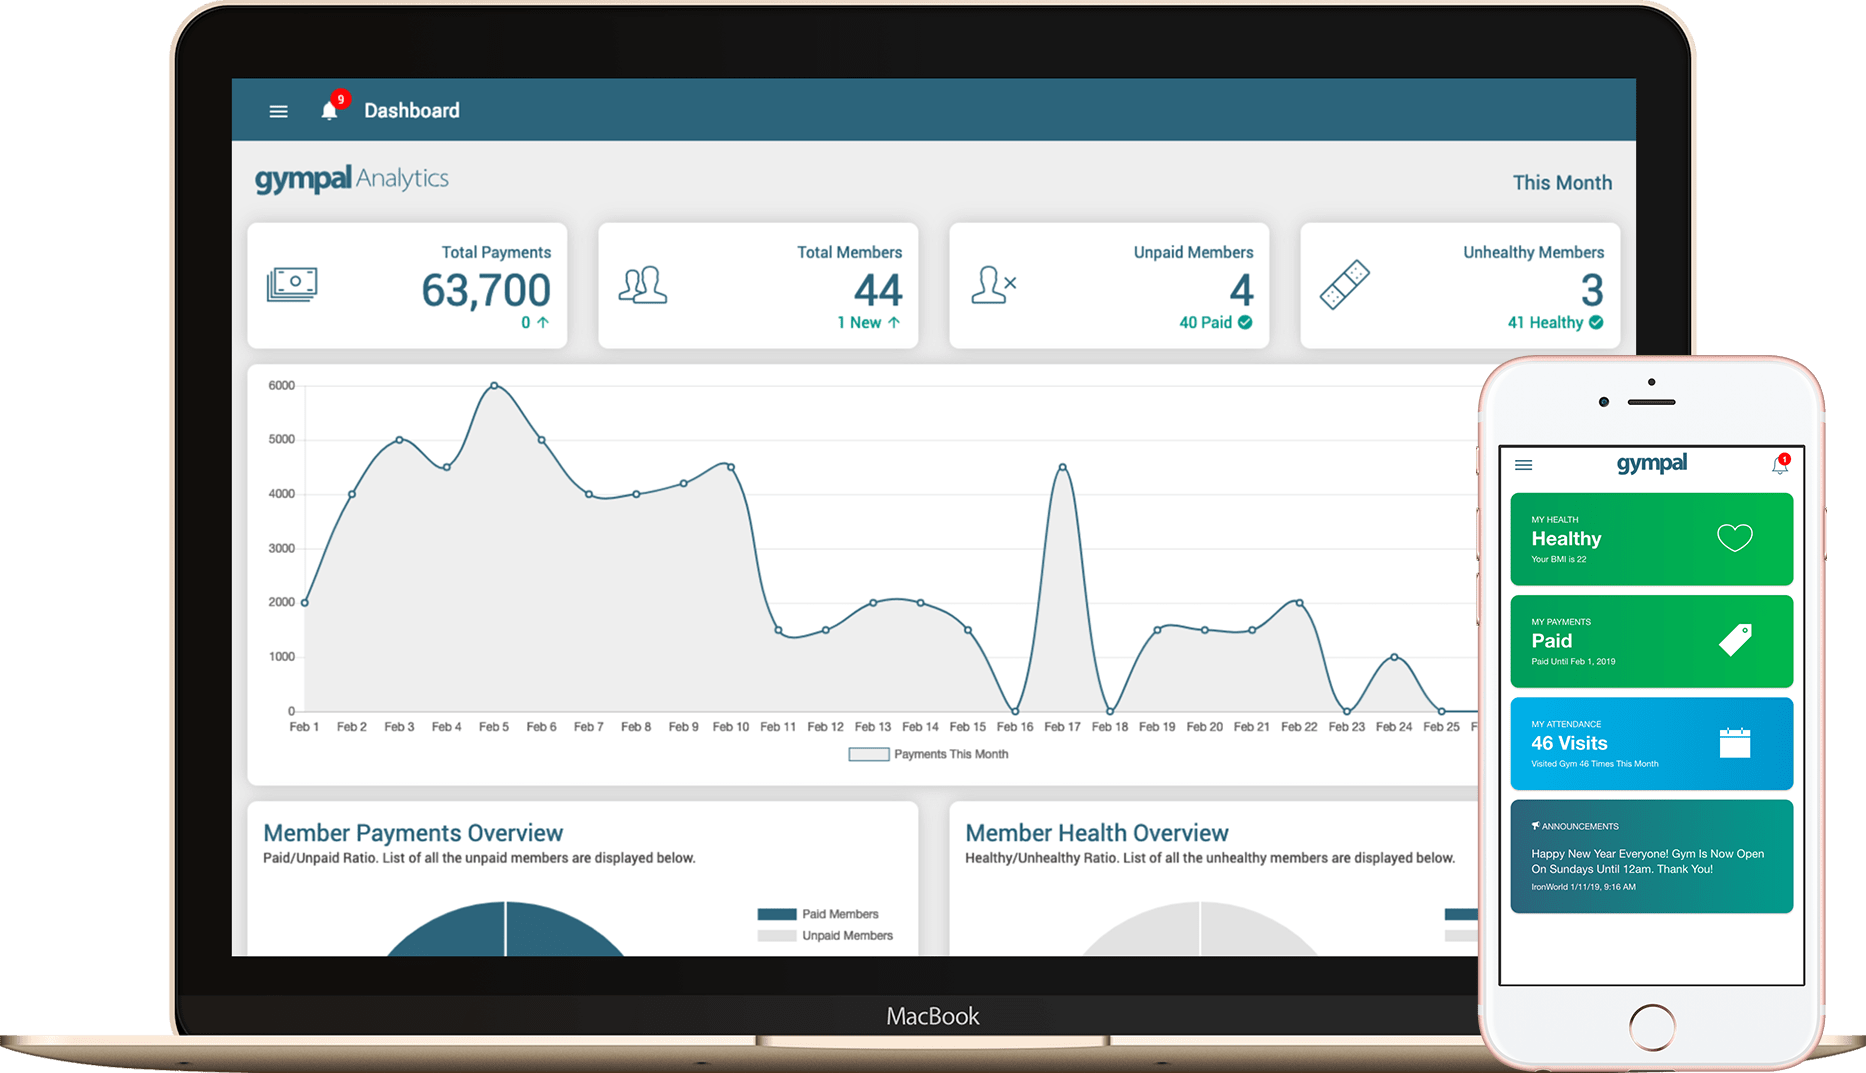Open the phone app hamburger menu
The height and width of the screenshot is (1073, 1866).
[x=1523, y=465]
